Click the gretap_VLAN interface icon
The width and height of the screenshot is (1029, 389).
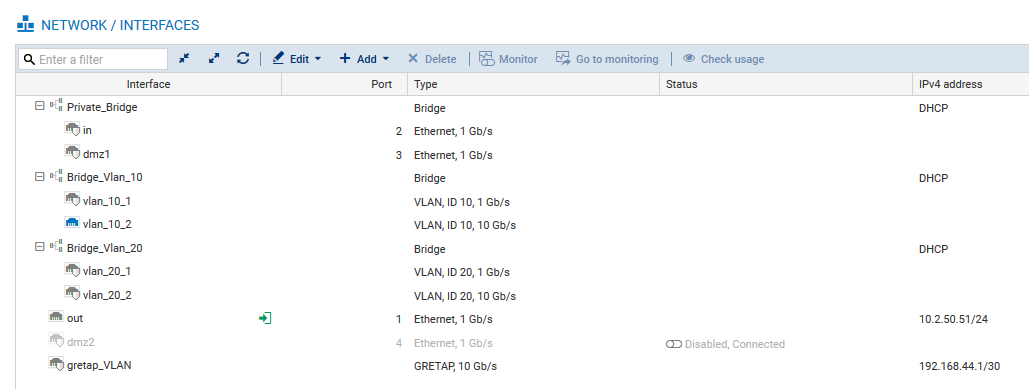point(56,364)
